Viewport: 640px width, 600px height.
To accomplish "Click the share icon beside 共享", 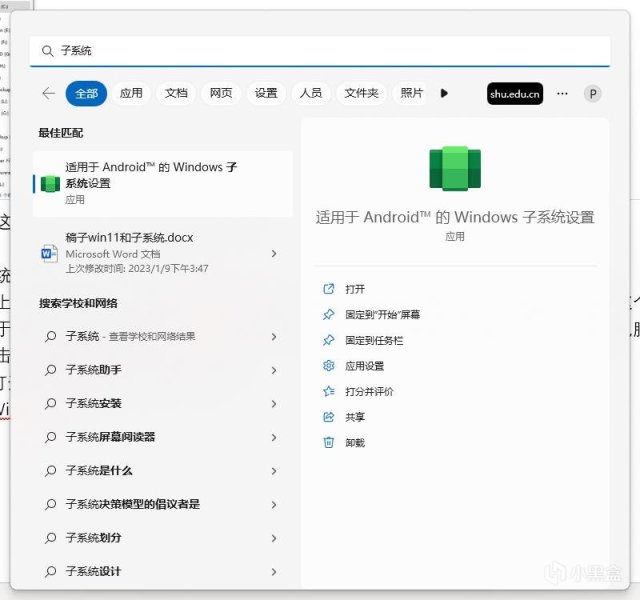I will [x=329, y=417].
